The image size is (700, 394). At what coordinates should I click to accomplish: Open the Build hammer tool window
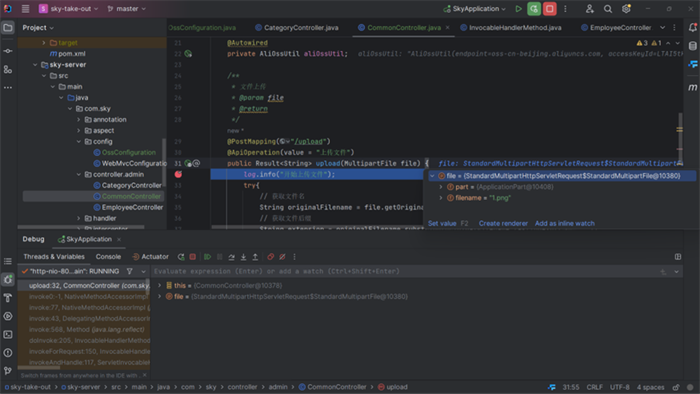click(x=8, y=298)
